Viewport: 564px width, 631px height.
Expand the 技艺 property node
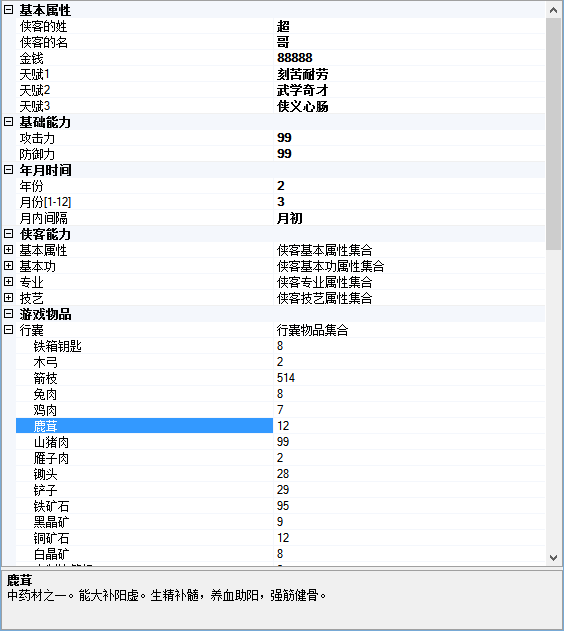coord(8,298)
